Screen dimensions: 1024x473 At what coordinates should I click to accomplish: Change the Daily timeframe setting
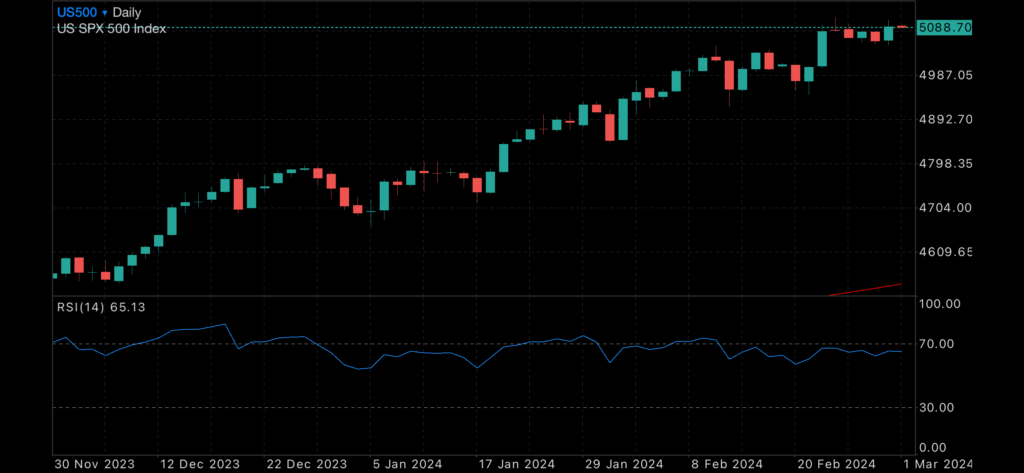click(x=127, y=12)
